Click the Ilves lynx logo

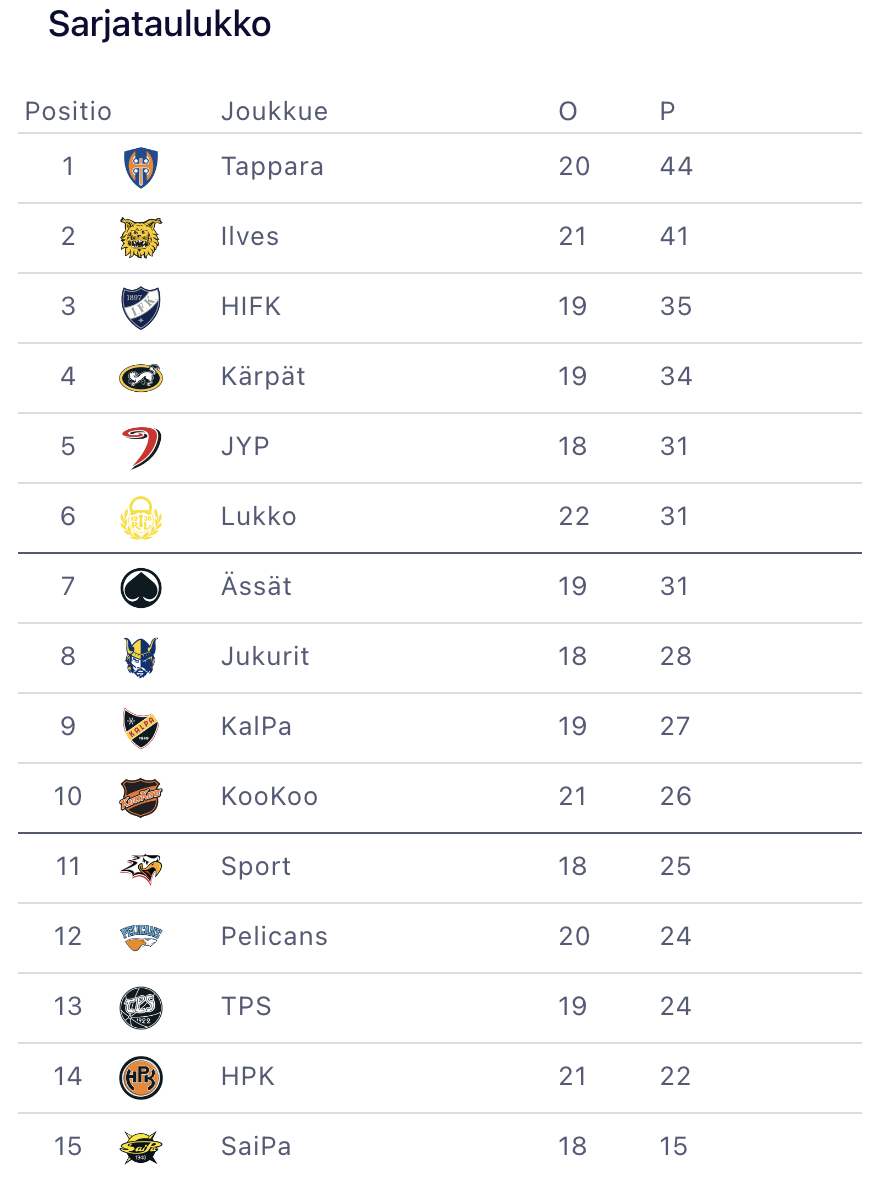pos(140,237)
